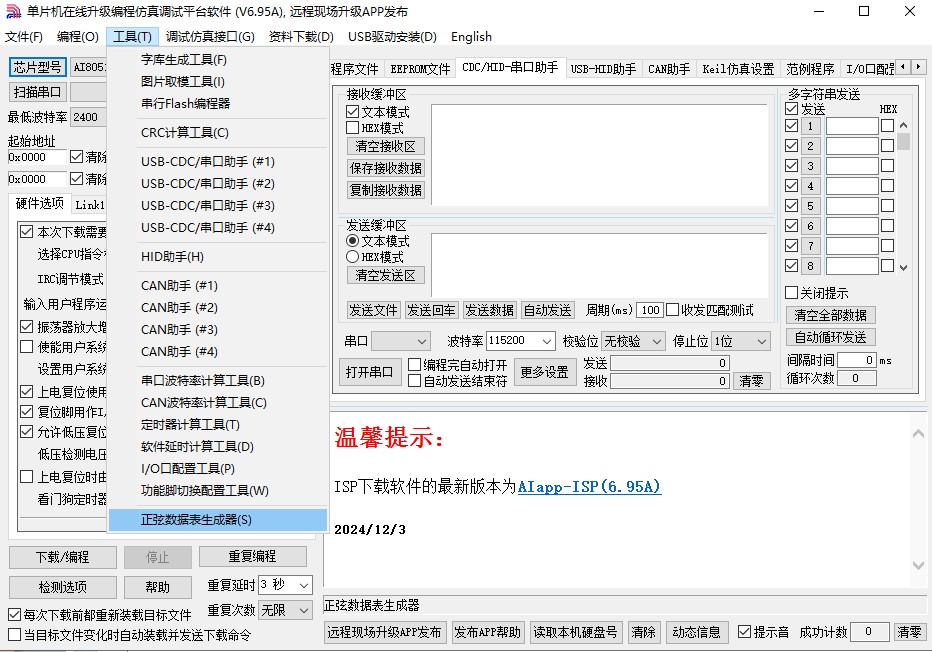Click down arrow of the tips panel scrollbar

(918, 565)
